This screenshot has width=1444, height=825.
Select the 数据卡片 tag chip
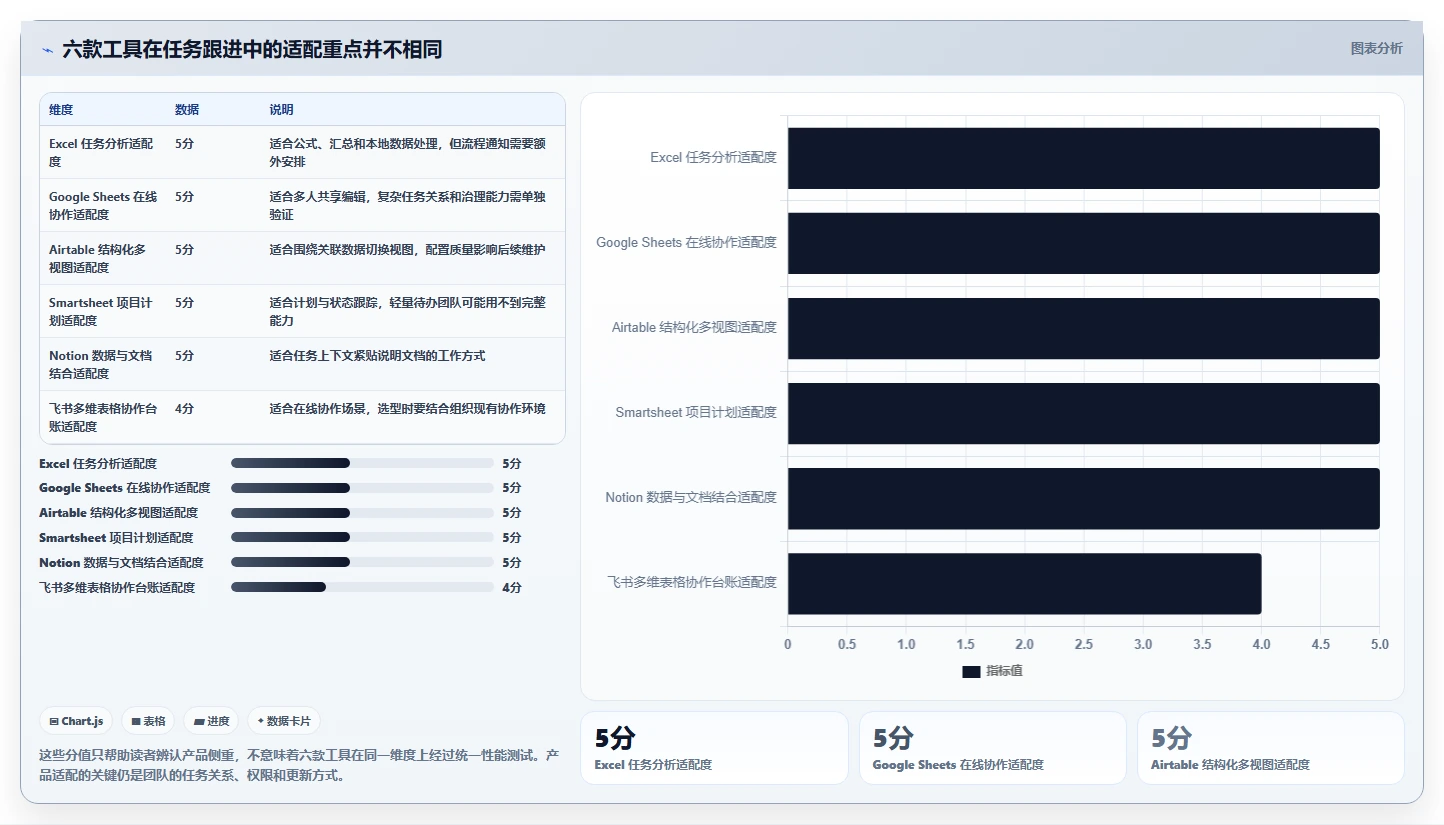tap(284, 721)
